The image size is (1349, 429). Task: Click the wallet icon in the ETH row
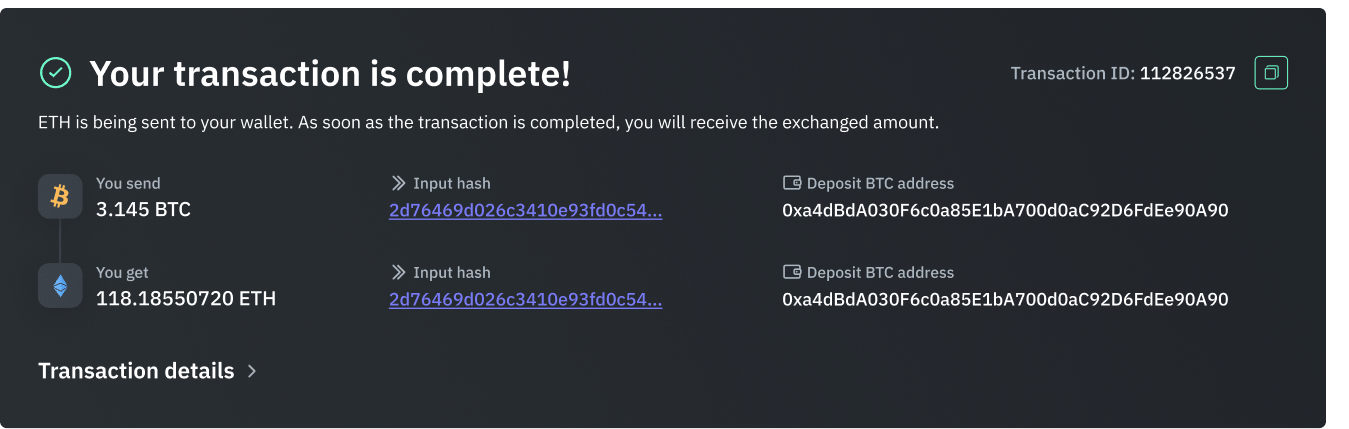pyautogui.click(x=792, y=272)
